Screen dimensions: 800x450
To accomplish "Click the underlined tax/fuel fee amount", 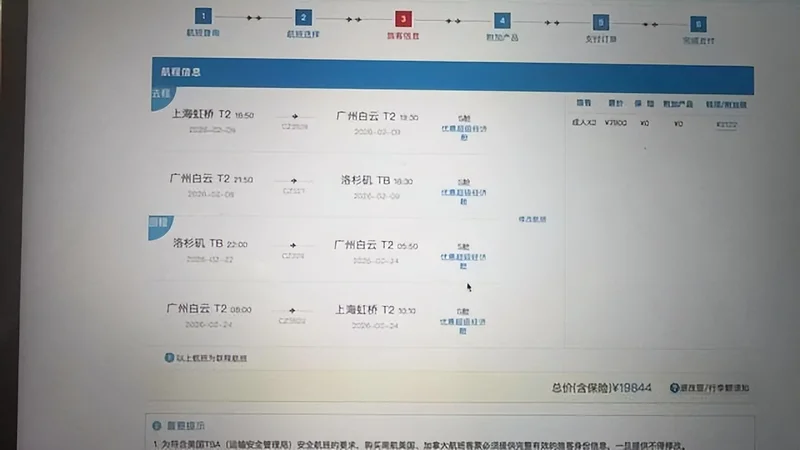I will pos(727,125).
